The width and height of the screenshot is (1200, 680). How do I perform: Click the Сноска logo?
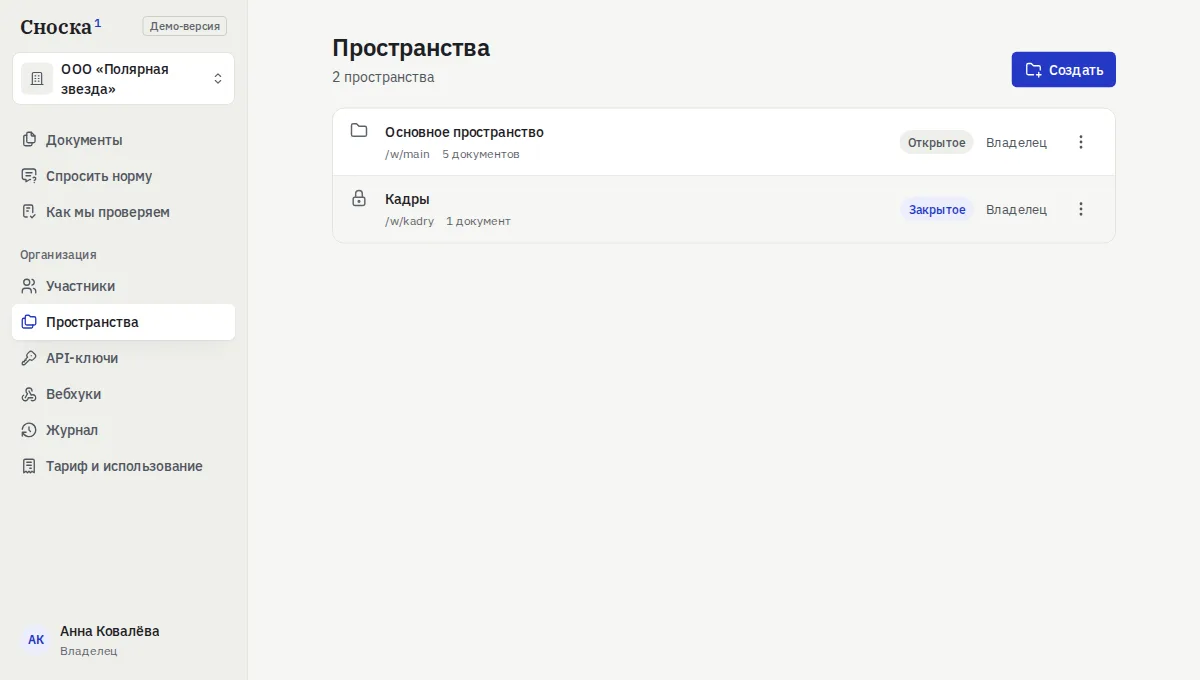click(60, 26)
